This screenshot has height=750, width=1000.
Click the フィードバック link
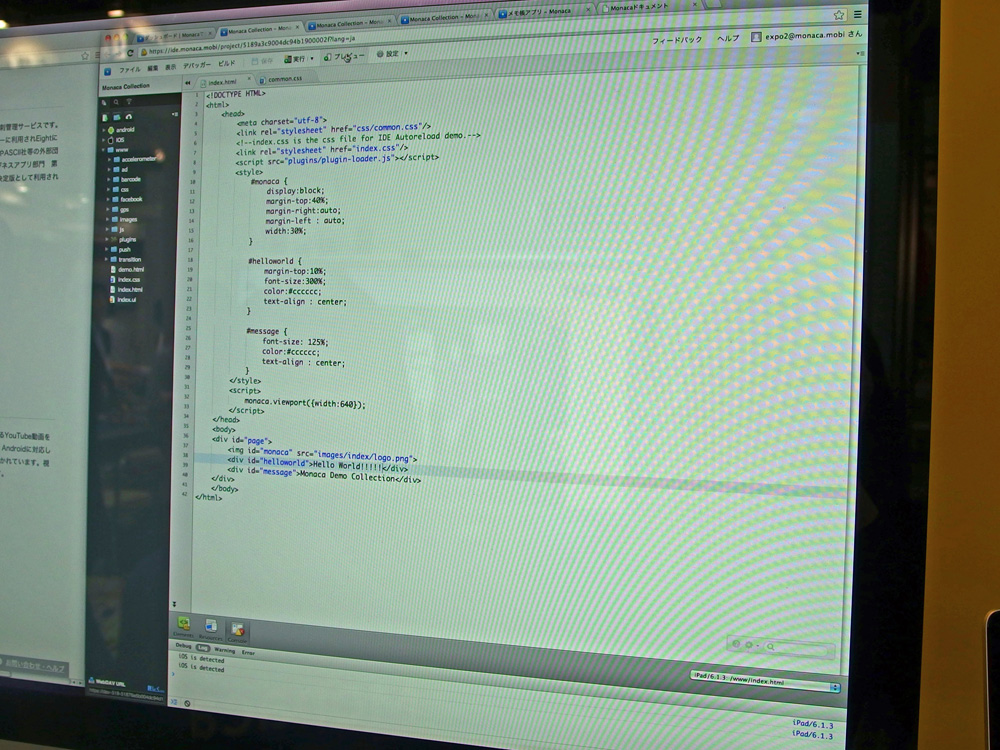[677, 40]
